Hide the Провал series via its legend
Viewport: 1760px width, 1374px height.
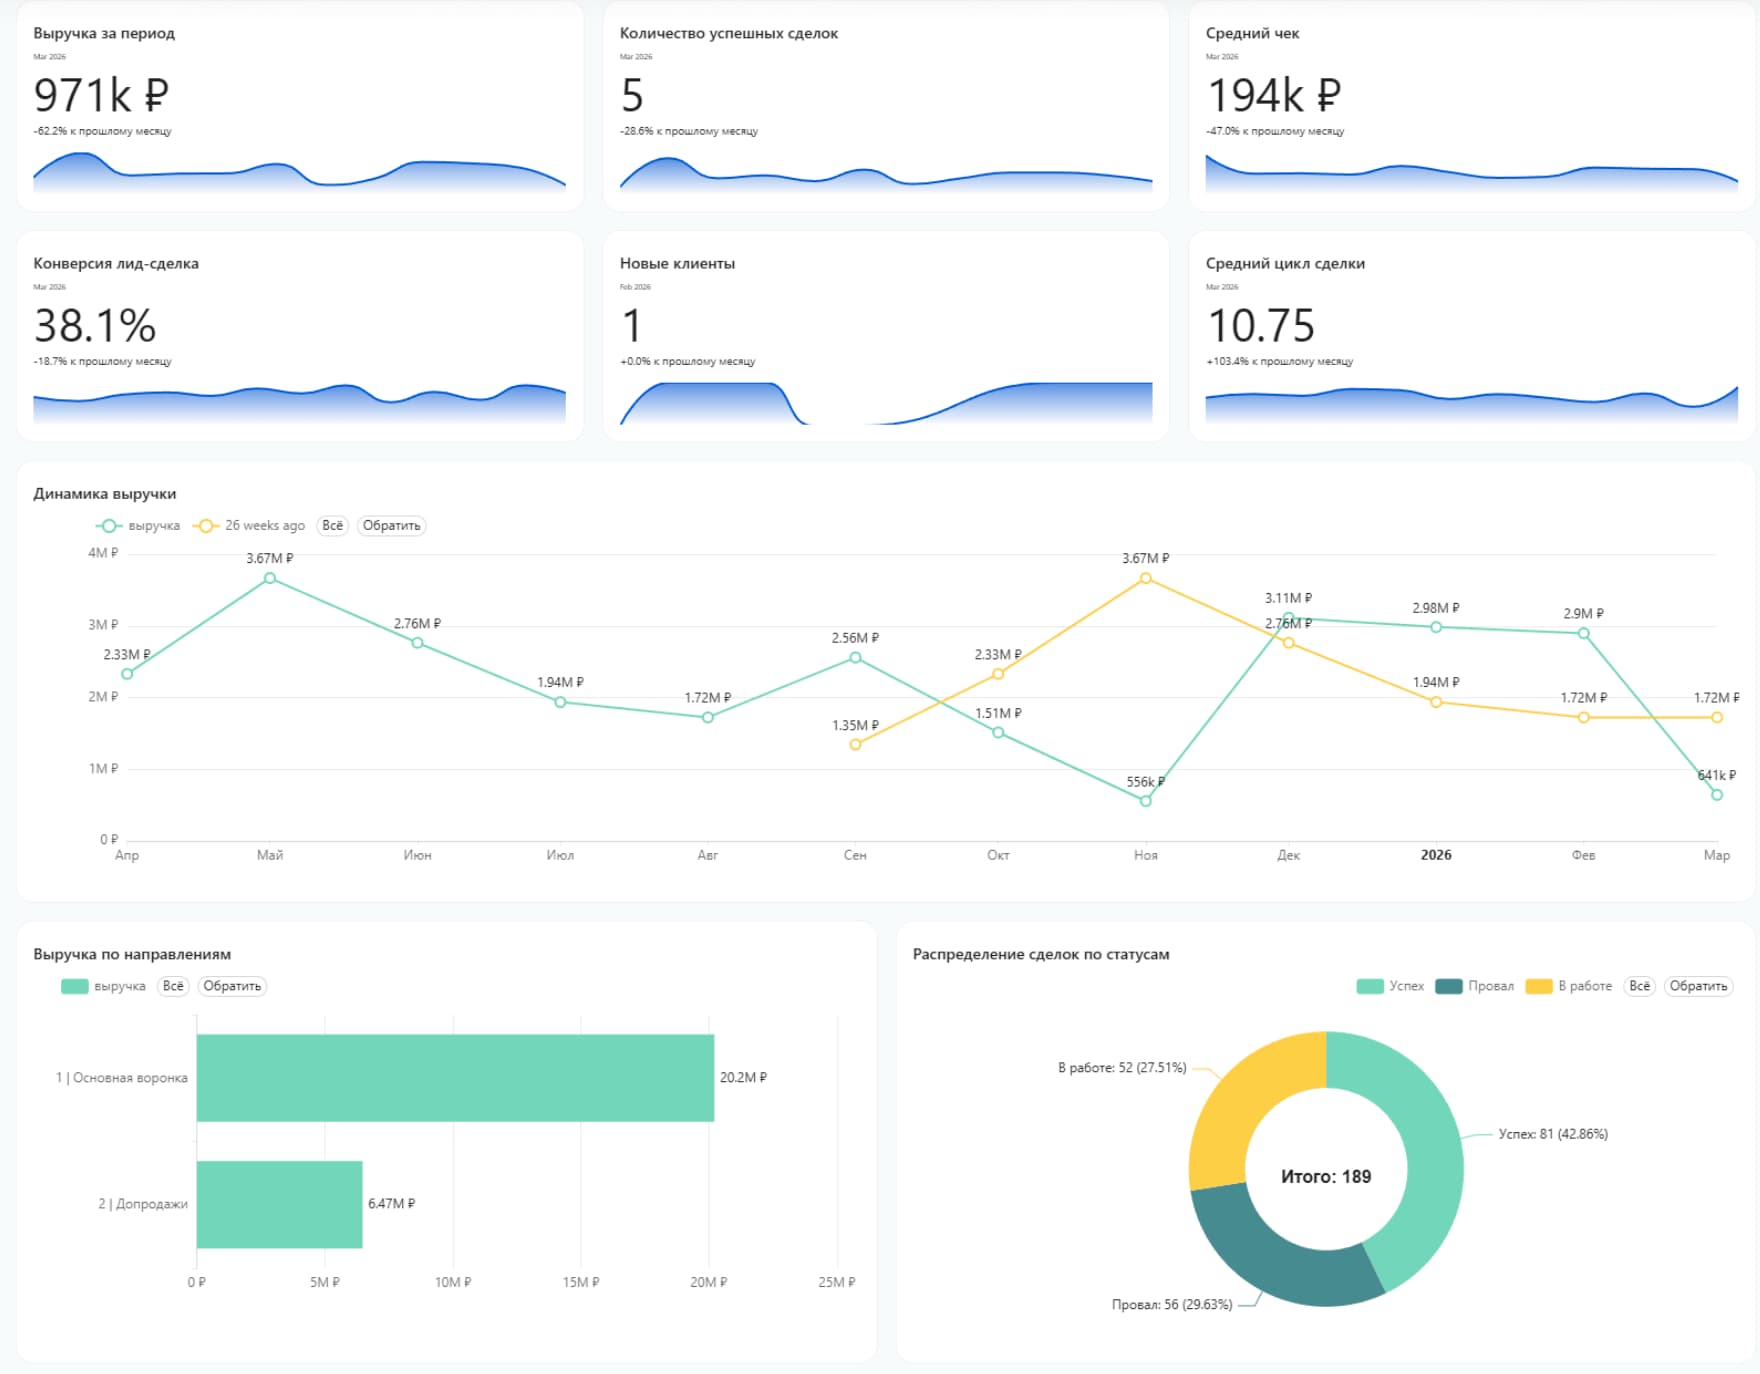pyautogui.click(x=1474, y=986)
